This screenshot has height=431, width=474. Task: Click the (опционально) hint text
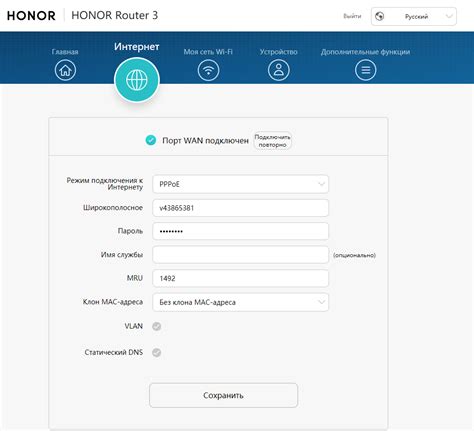[354, 255]
